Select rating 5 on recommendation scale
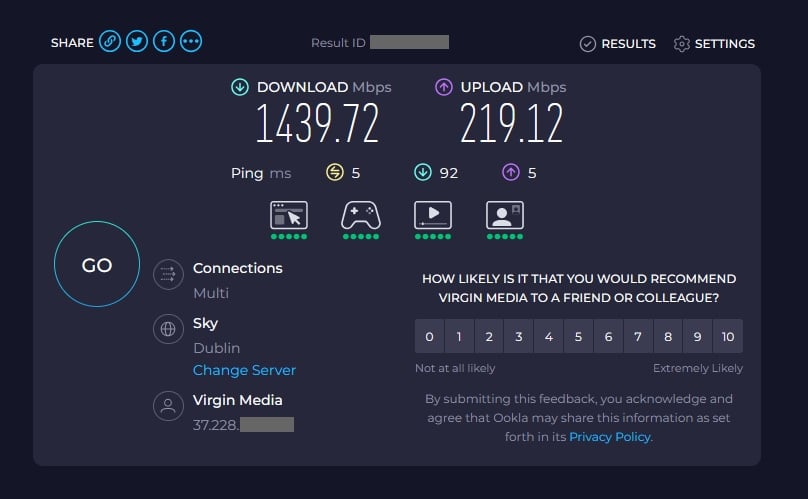This screenshot has width=808, height=499. 578,336
